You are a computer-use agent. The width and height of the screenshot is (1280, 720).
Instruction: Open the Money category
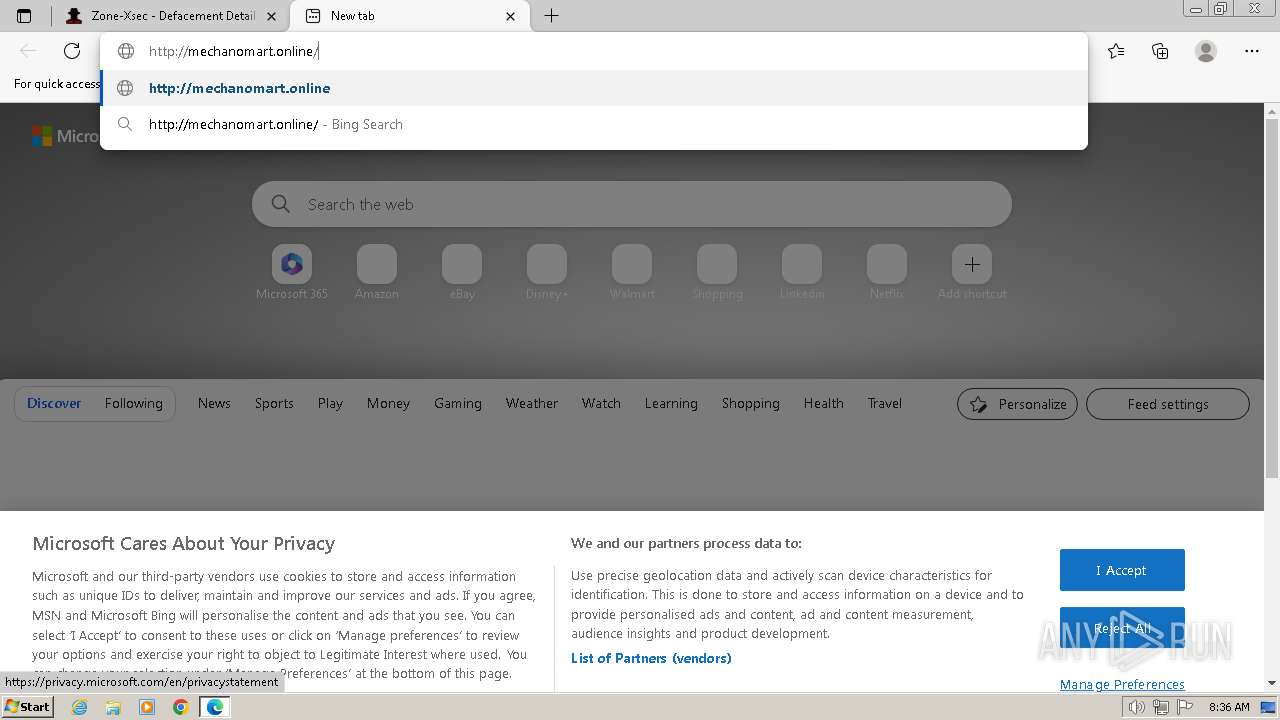tap(388, 403)
